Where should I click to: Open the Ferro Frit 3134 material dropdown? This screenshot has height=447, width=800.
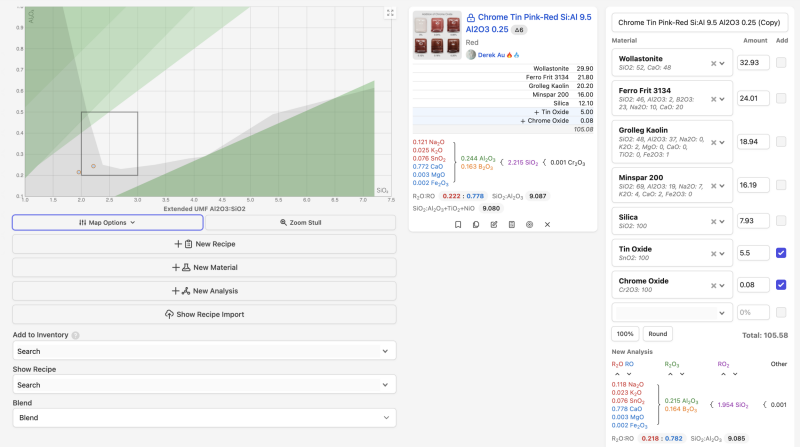(x=725, y=100)
